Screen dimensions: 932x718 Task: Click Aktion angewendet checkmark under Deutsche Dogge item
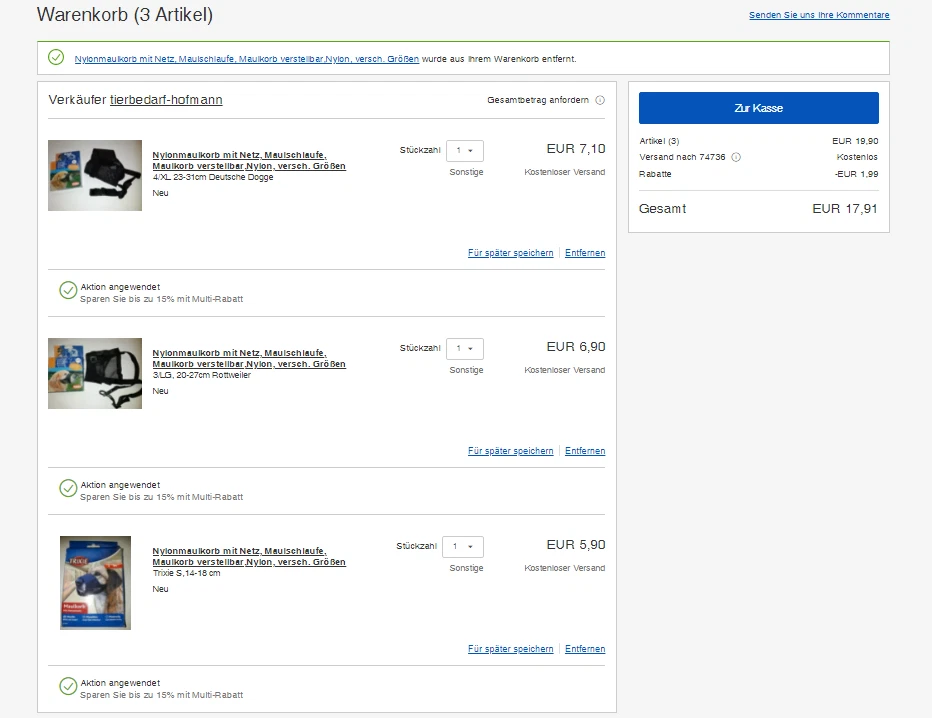point(68,290)
